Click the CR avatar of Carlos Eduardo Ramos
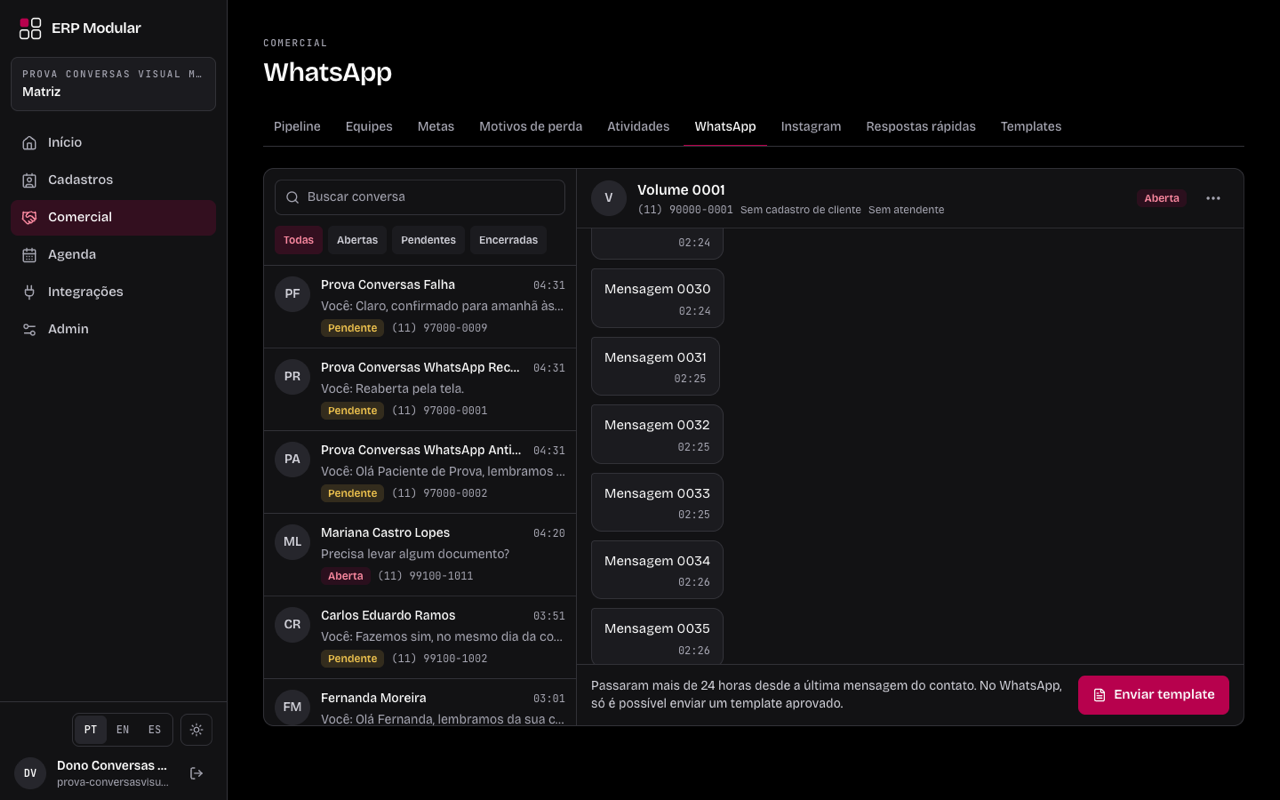This screenshot has width=1280, height=800. pos(292,625)
